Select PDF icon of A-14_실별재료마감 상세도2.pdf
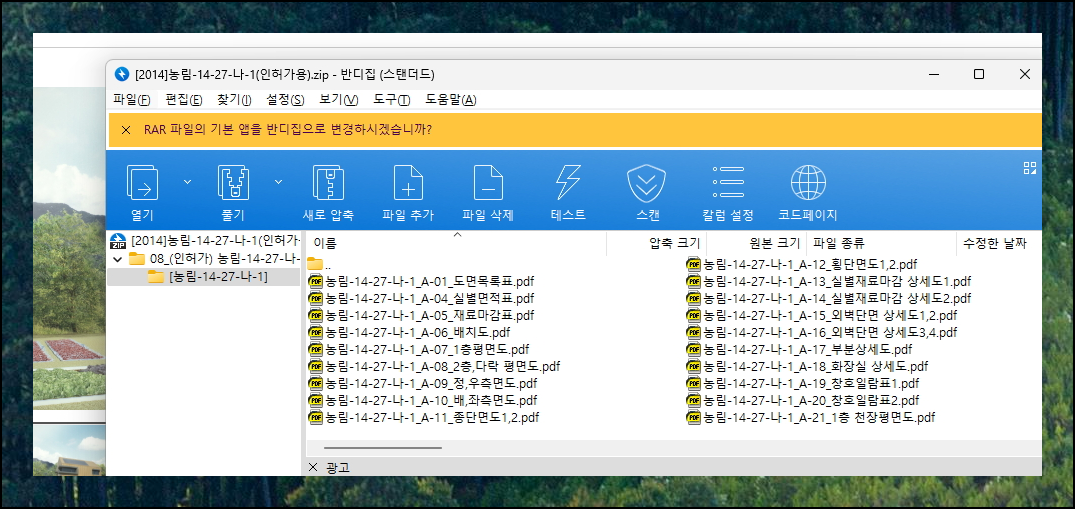The width and height of the screenshot is (1075, 509). pyautogui.click(x=694, y=298)
